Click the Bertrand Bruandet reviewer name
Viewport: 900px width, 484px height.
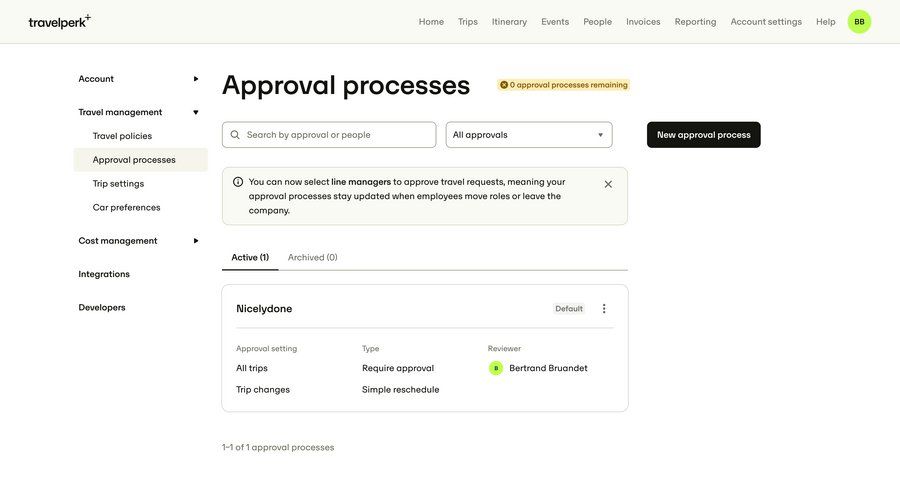click(548, 368)
